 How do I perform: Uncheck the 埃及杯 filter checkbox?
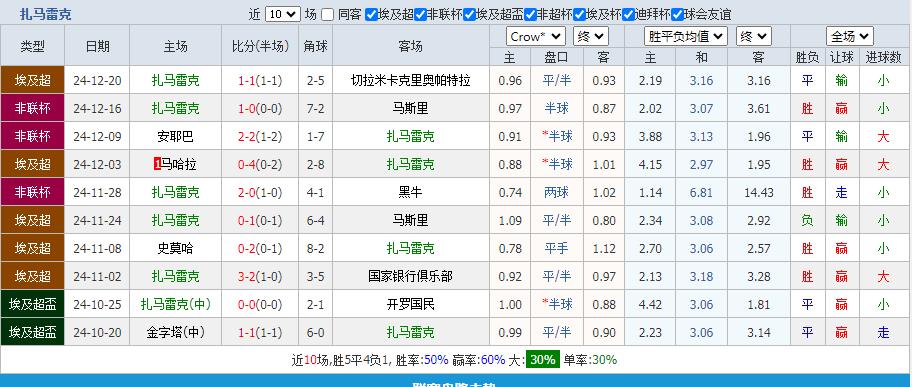(x=579, y=15)
